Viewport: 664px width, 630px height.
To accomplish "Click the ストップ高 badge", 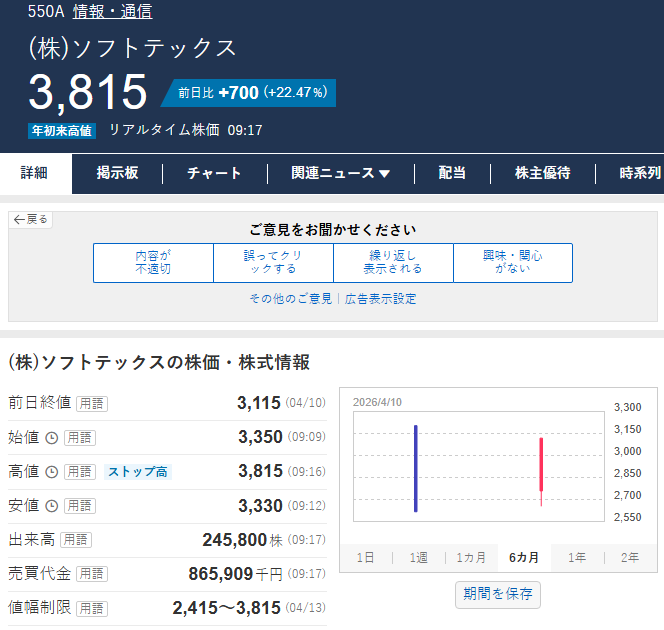I will click(x=138, y=472).
